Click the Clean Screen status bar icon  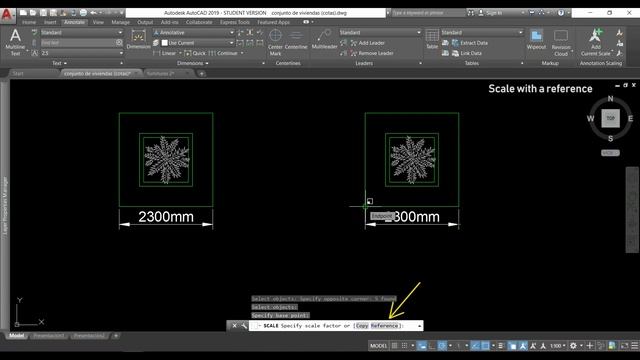pos(624,345)
